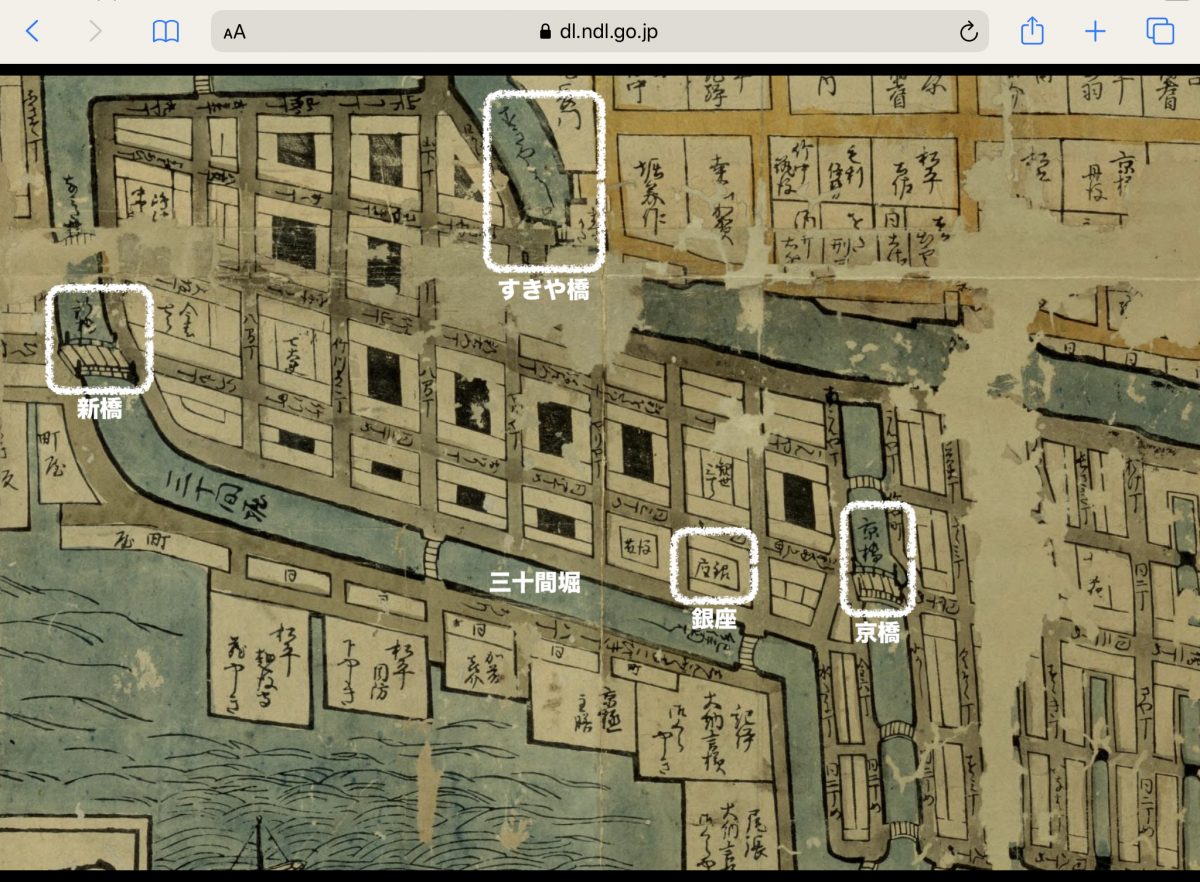Show the tab overview
This screenshot has height=882, width=1200.
pyautogui.click(x=1160, y=31)
